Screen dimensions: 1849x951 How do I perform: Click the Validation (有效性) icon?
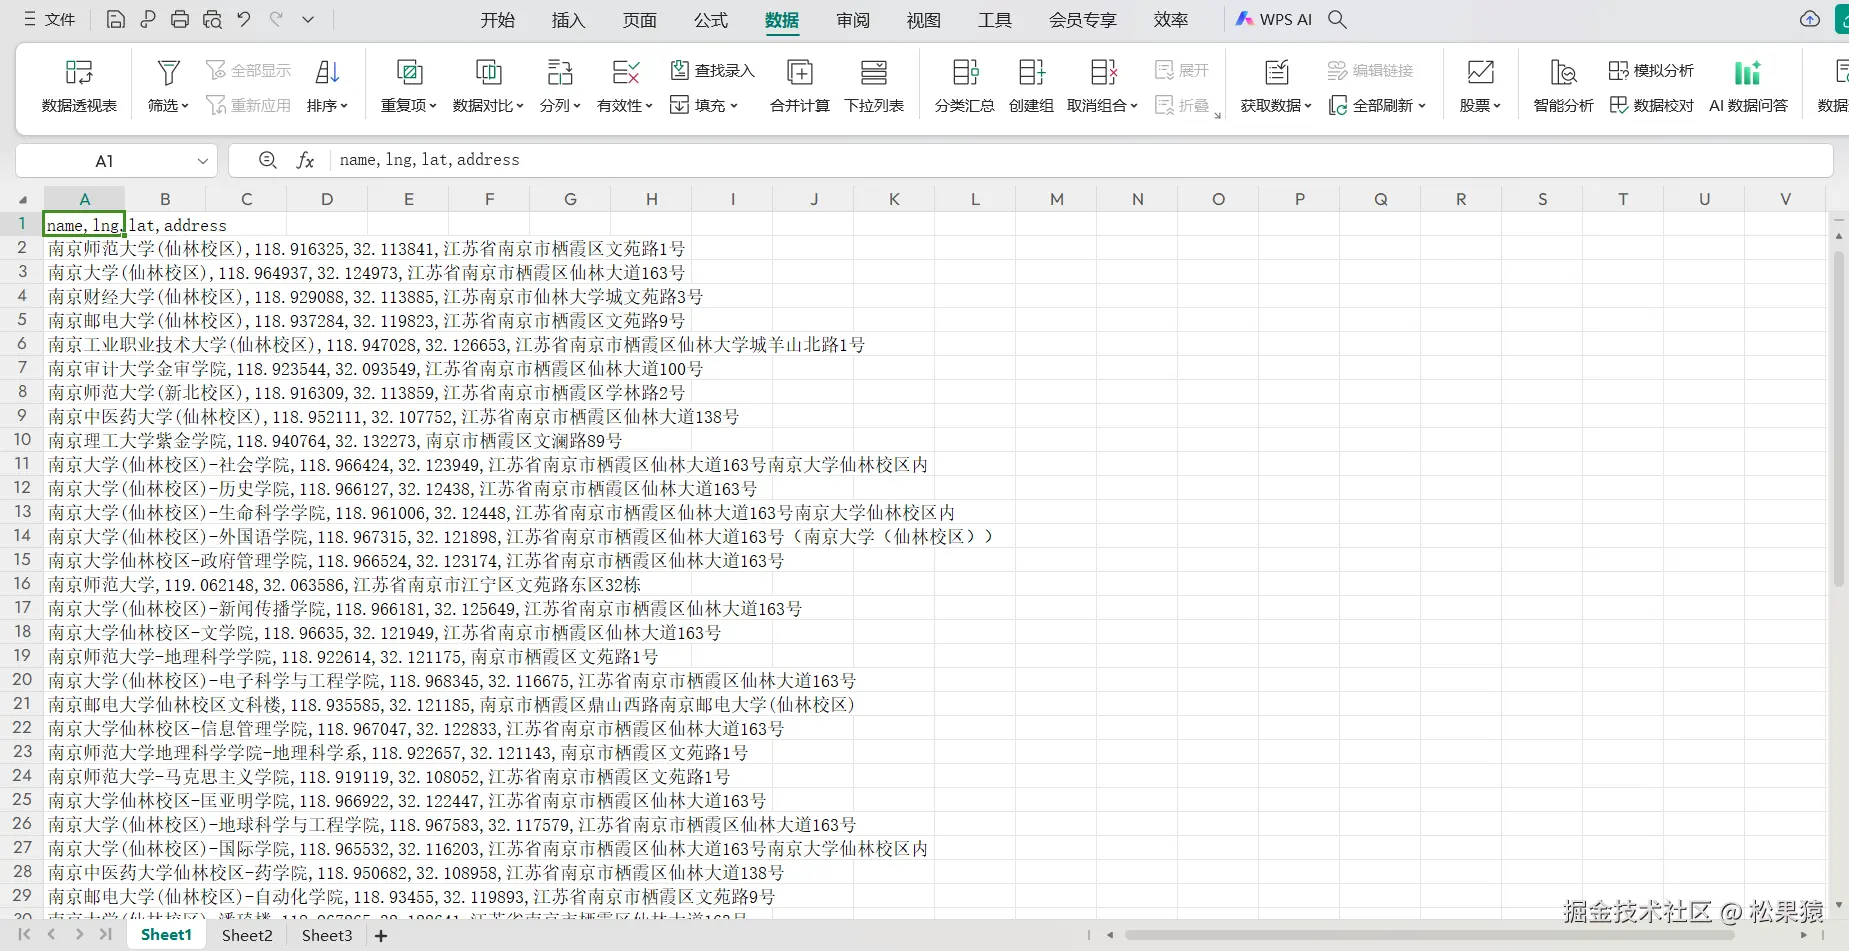[x=625, y=72]
